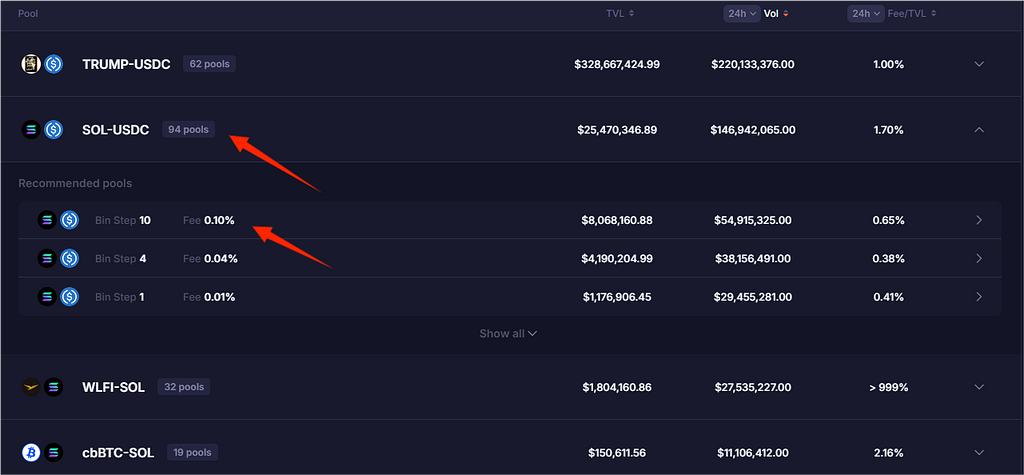The height and width of the screenshot is (475, 1024).
Task: Expand the cbBTC-SOL pool group
Action: tap(979, 452)
